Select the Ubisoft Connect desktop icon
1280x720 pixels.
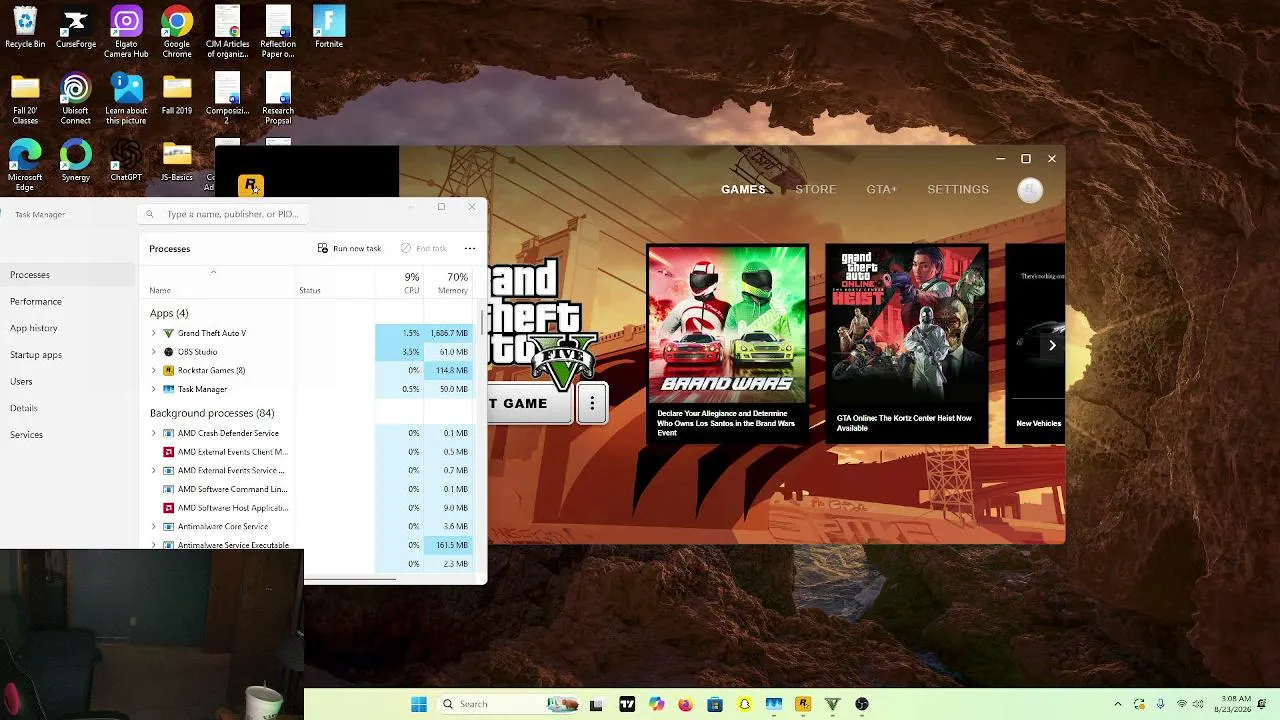(x=75, y=99)
